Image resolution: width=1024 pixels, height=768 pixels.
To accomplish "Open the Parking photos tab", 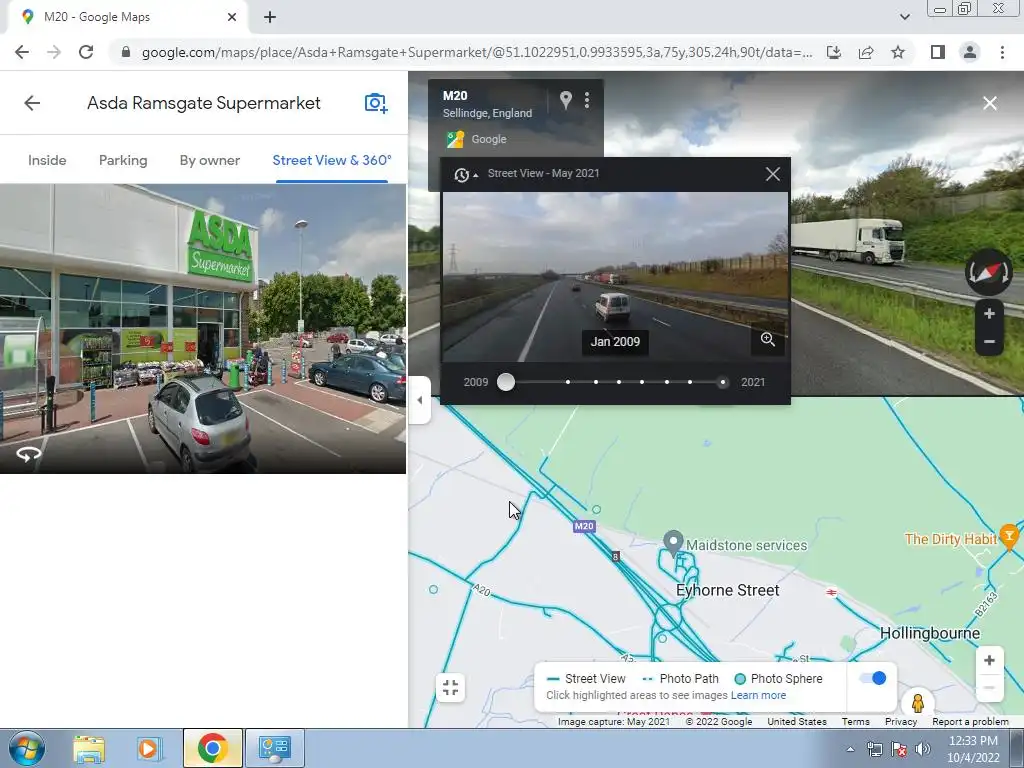I will click(123, 160).
